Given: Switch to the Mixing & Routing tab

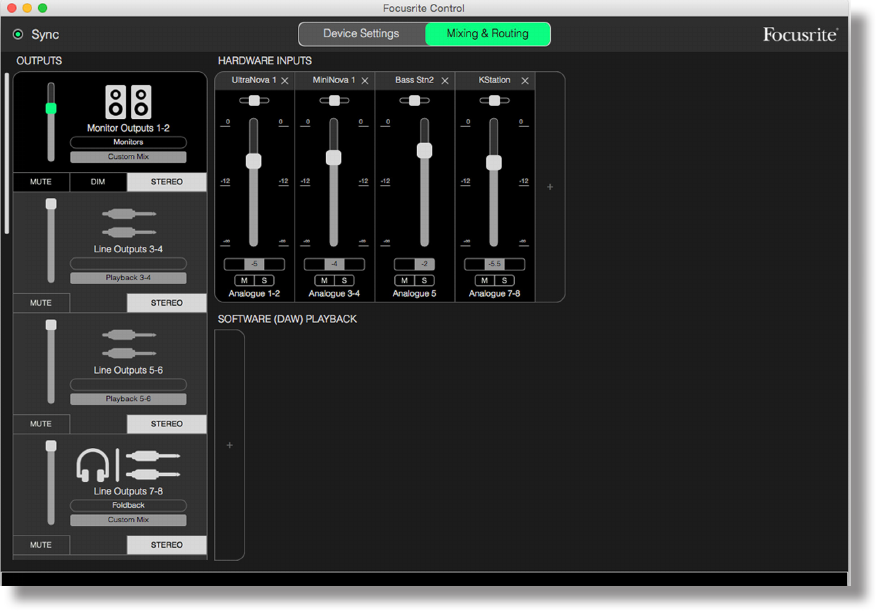Looking at the screenshot, I should pyautogui.click(x=488, y=34).
